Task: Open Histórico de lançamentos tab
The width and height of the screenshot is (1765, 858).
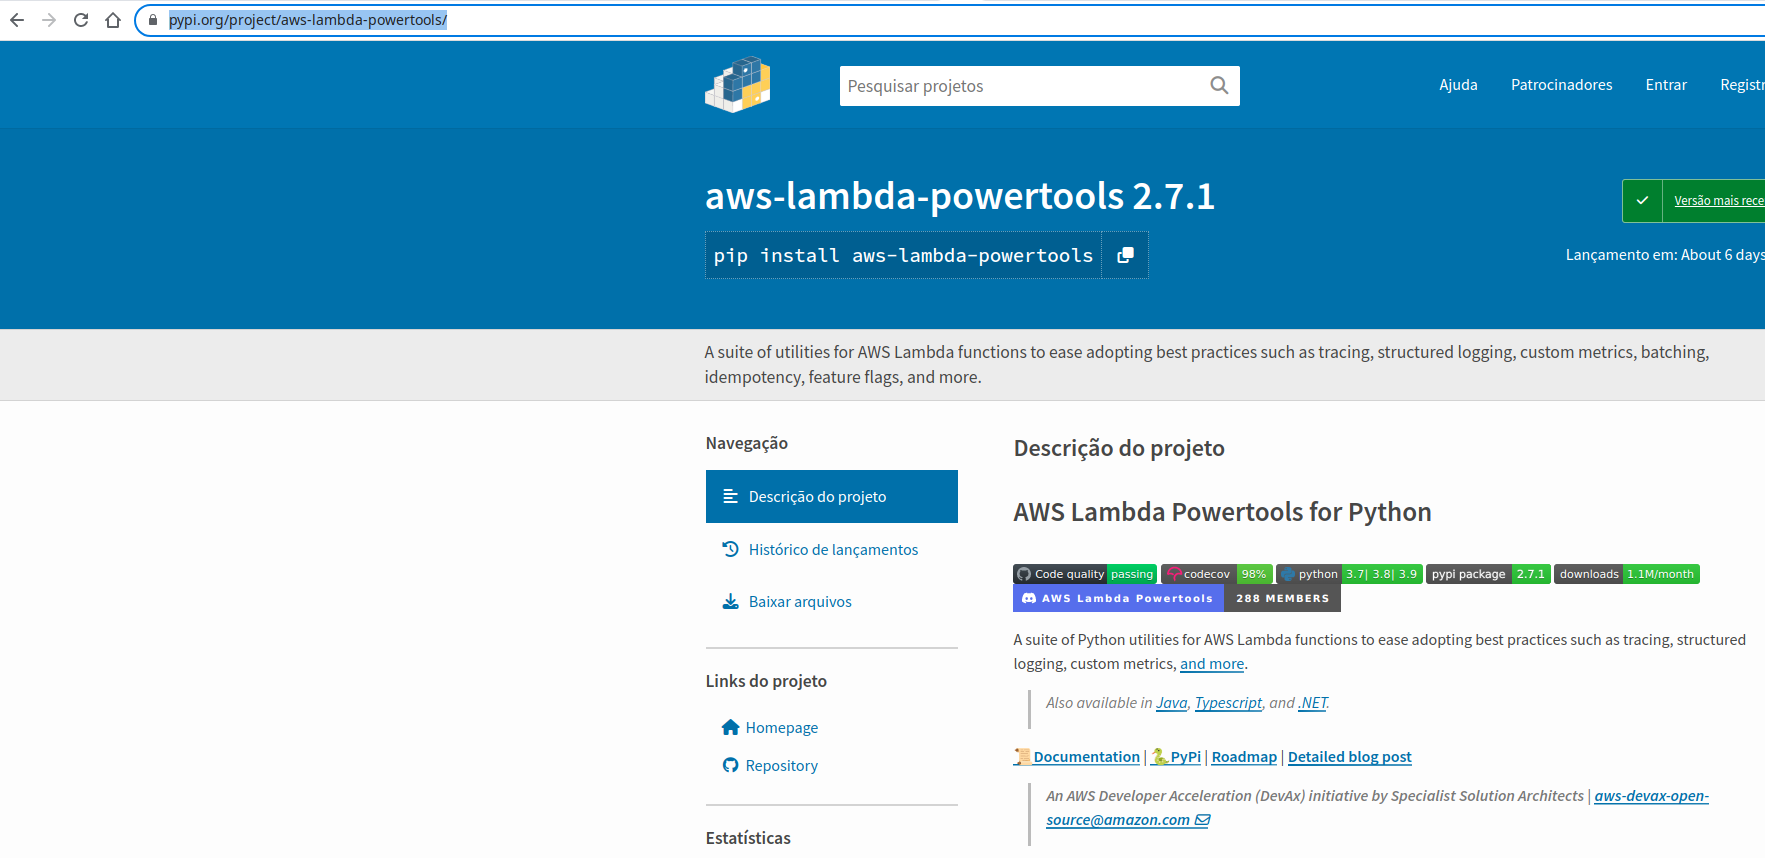Action: (832, 549)
